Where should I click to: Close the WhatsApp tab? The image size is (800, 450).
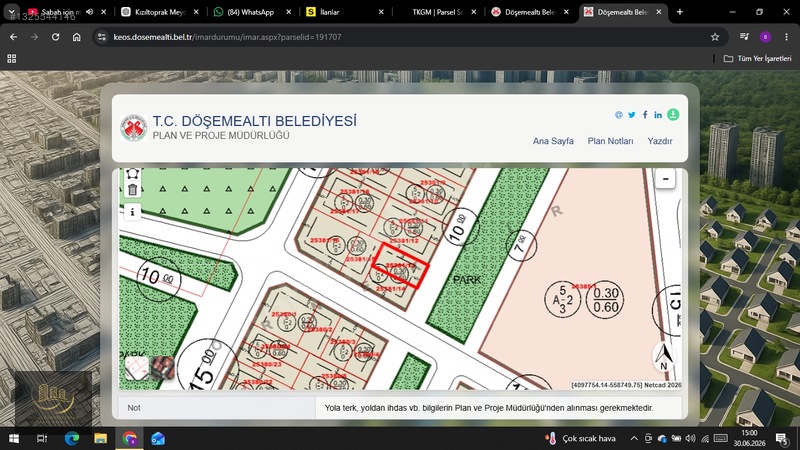(288, 12)
